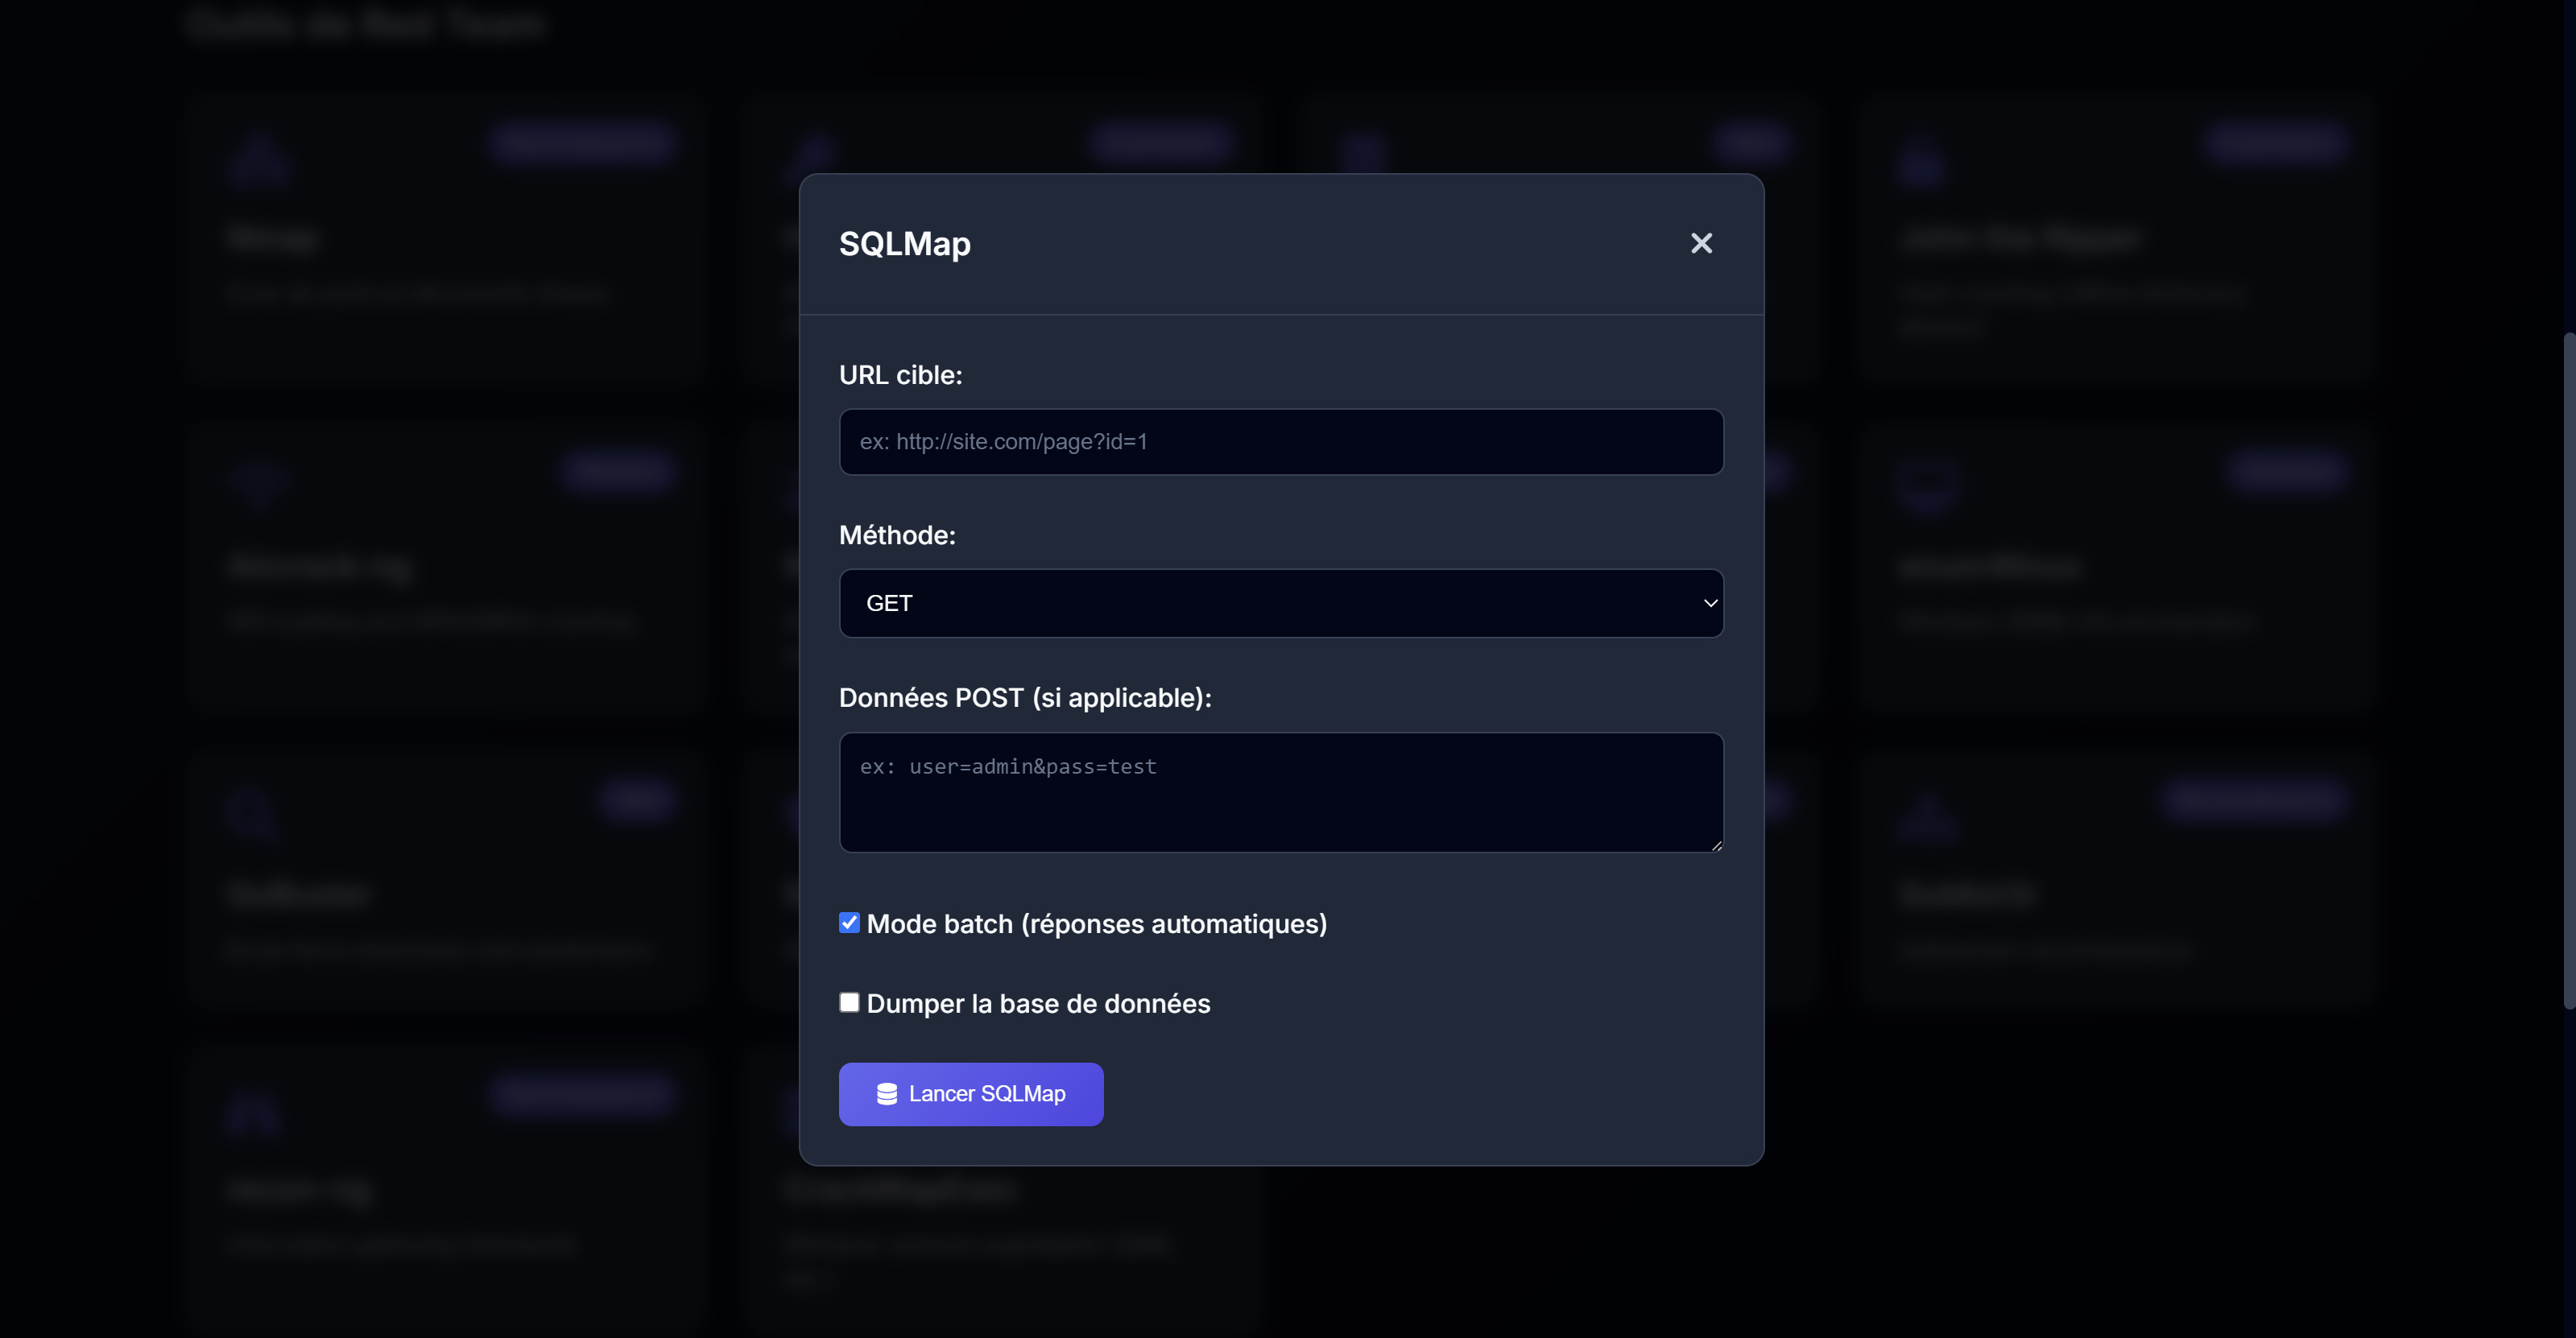Enable Dumper la base de données
The width and height of the screenshot is (2576, 1338).
click(849, 1002)
